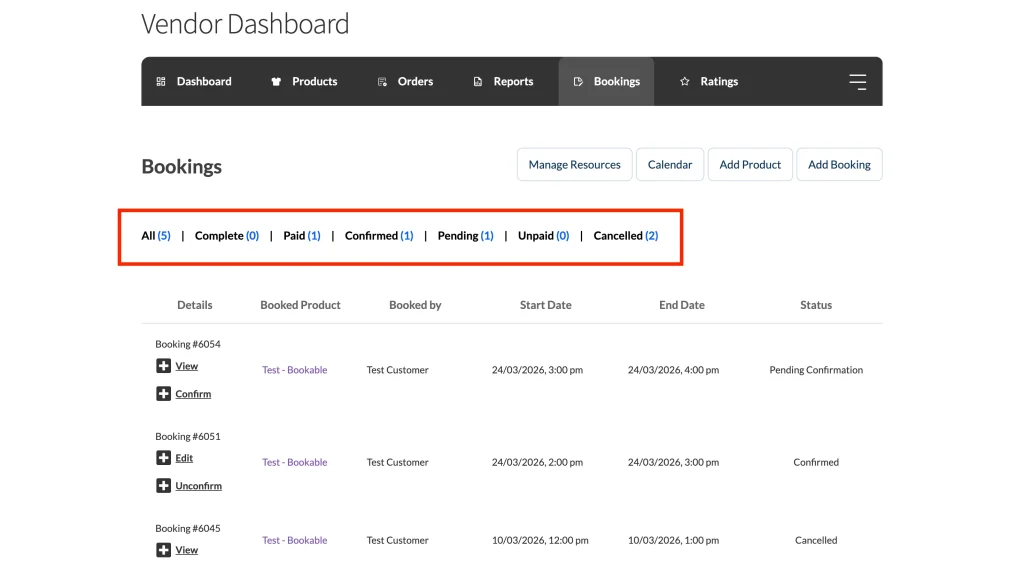Click the Orders list icon
The height and width of the screenshot is (581, 1024).
tap(382, 82)
